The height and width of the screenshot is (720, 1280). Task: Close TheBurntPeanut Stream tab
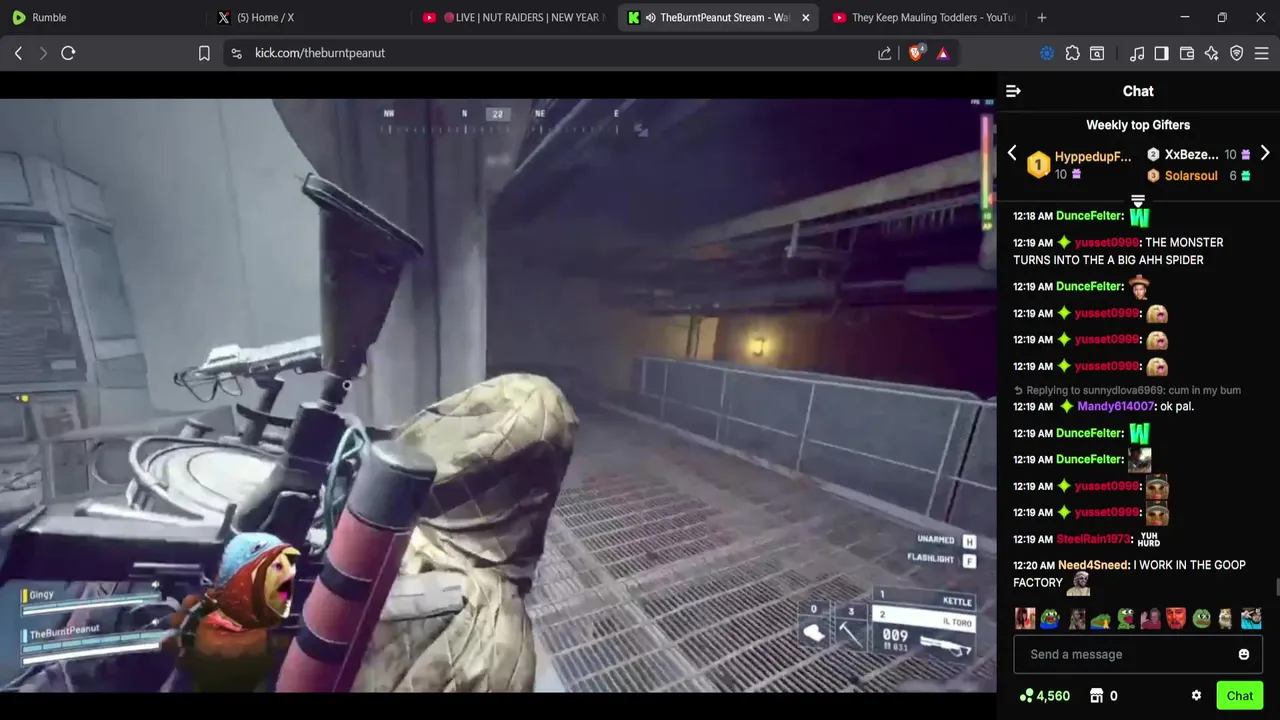point(805,17)
